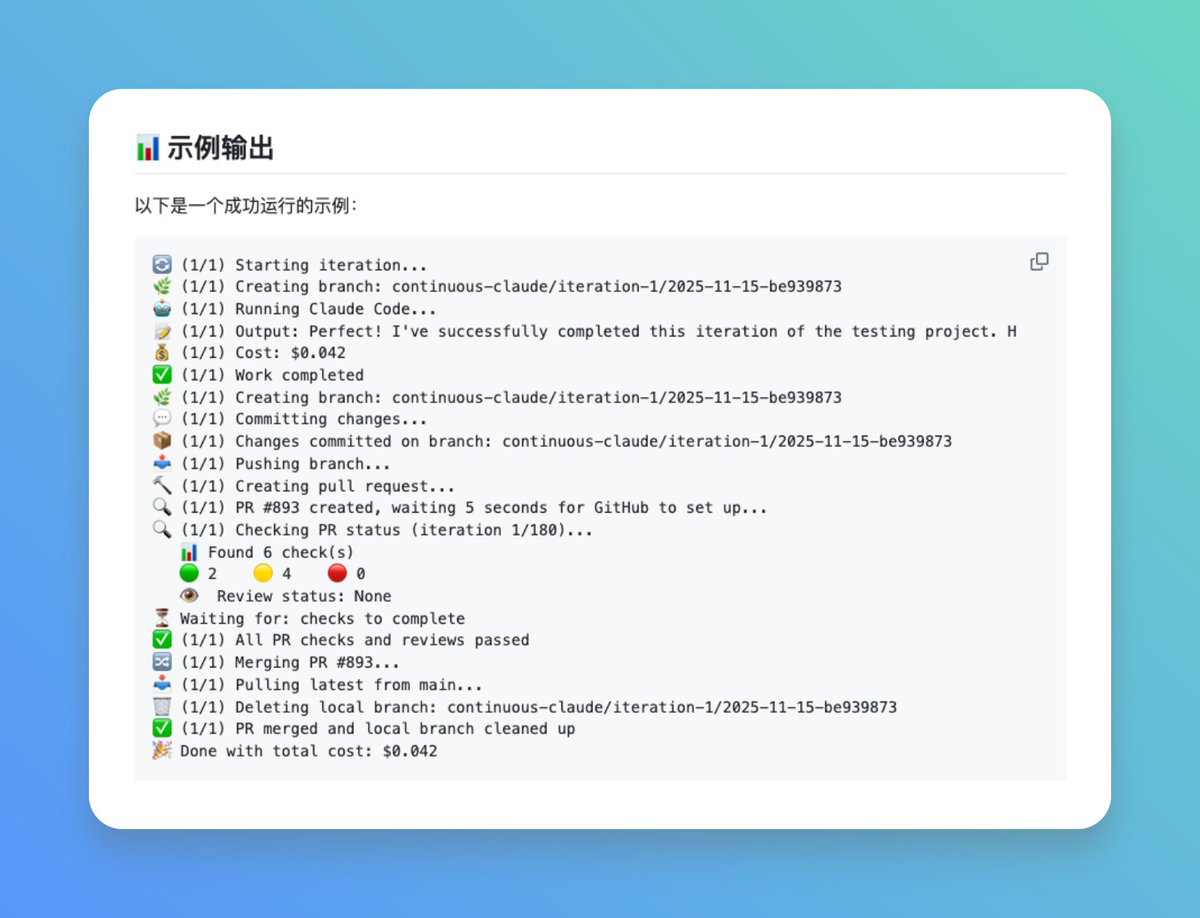This screenshot has width=1200, height=918.
Task: Click the green circle next to count 2
Action: click(189, 574)
